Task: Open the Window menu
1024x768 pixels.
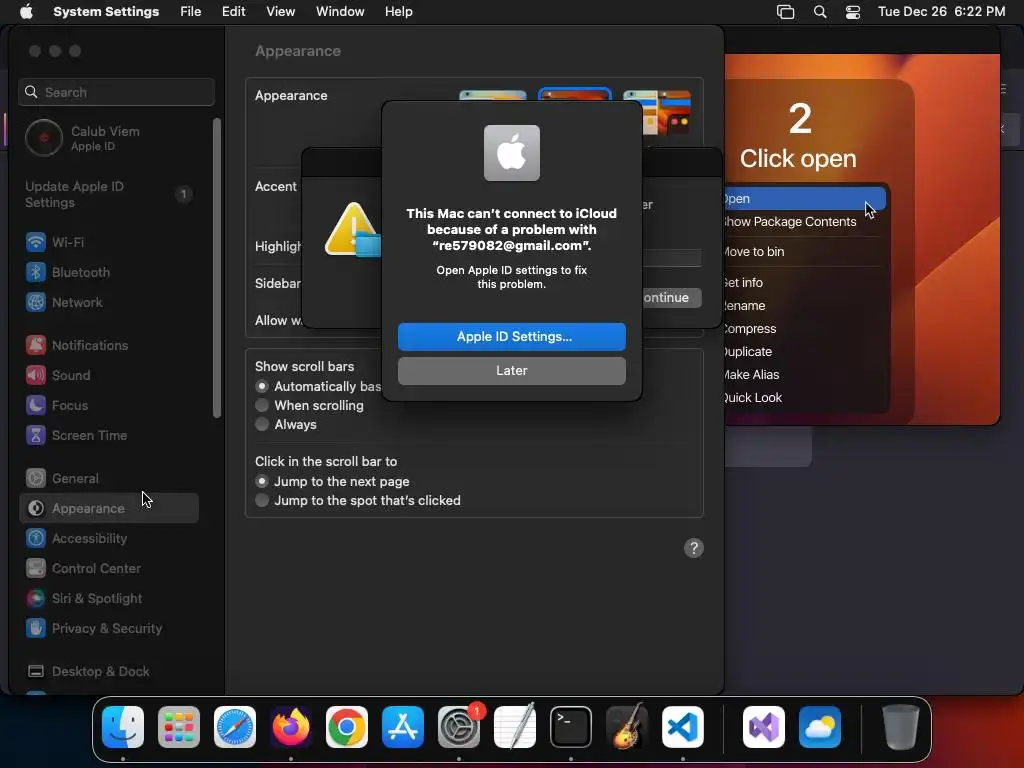Action: click(x=340, y=12)
